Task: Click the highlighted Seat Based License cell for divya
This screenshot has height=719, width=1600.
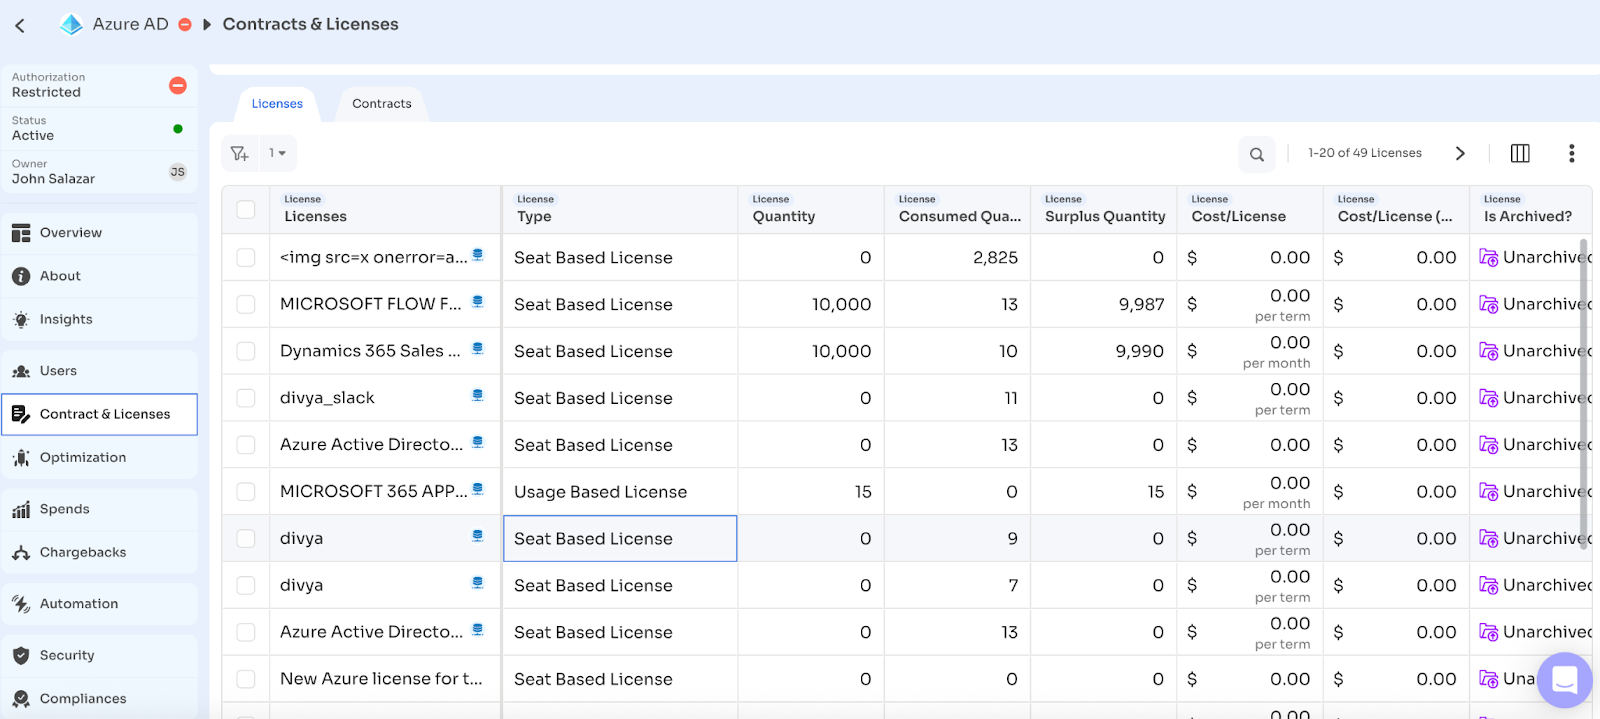Action: pos(620,539)
